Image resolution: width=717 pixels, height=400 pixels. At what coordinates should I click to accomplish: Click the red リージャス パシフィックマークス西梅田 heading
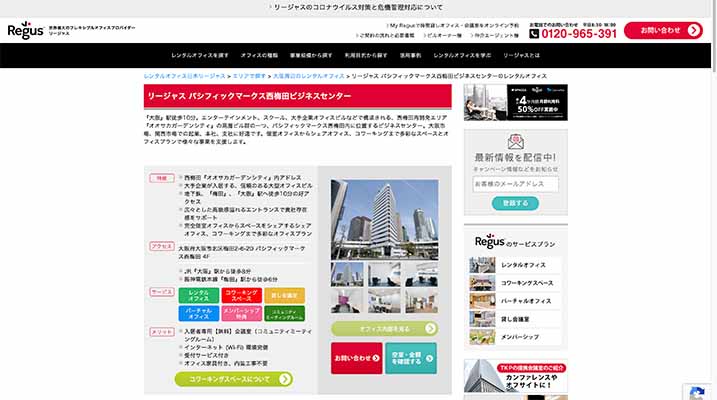pos(297,96)
